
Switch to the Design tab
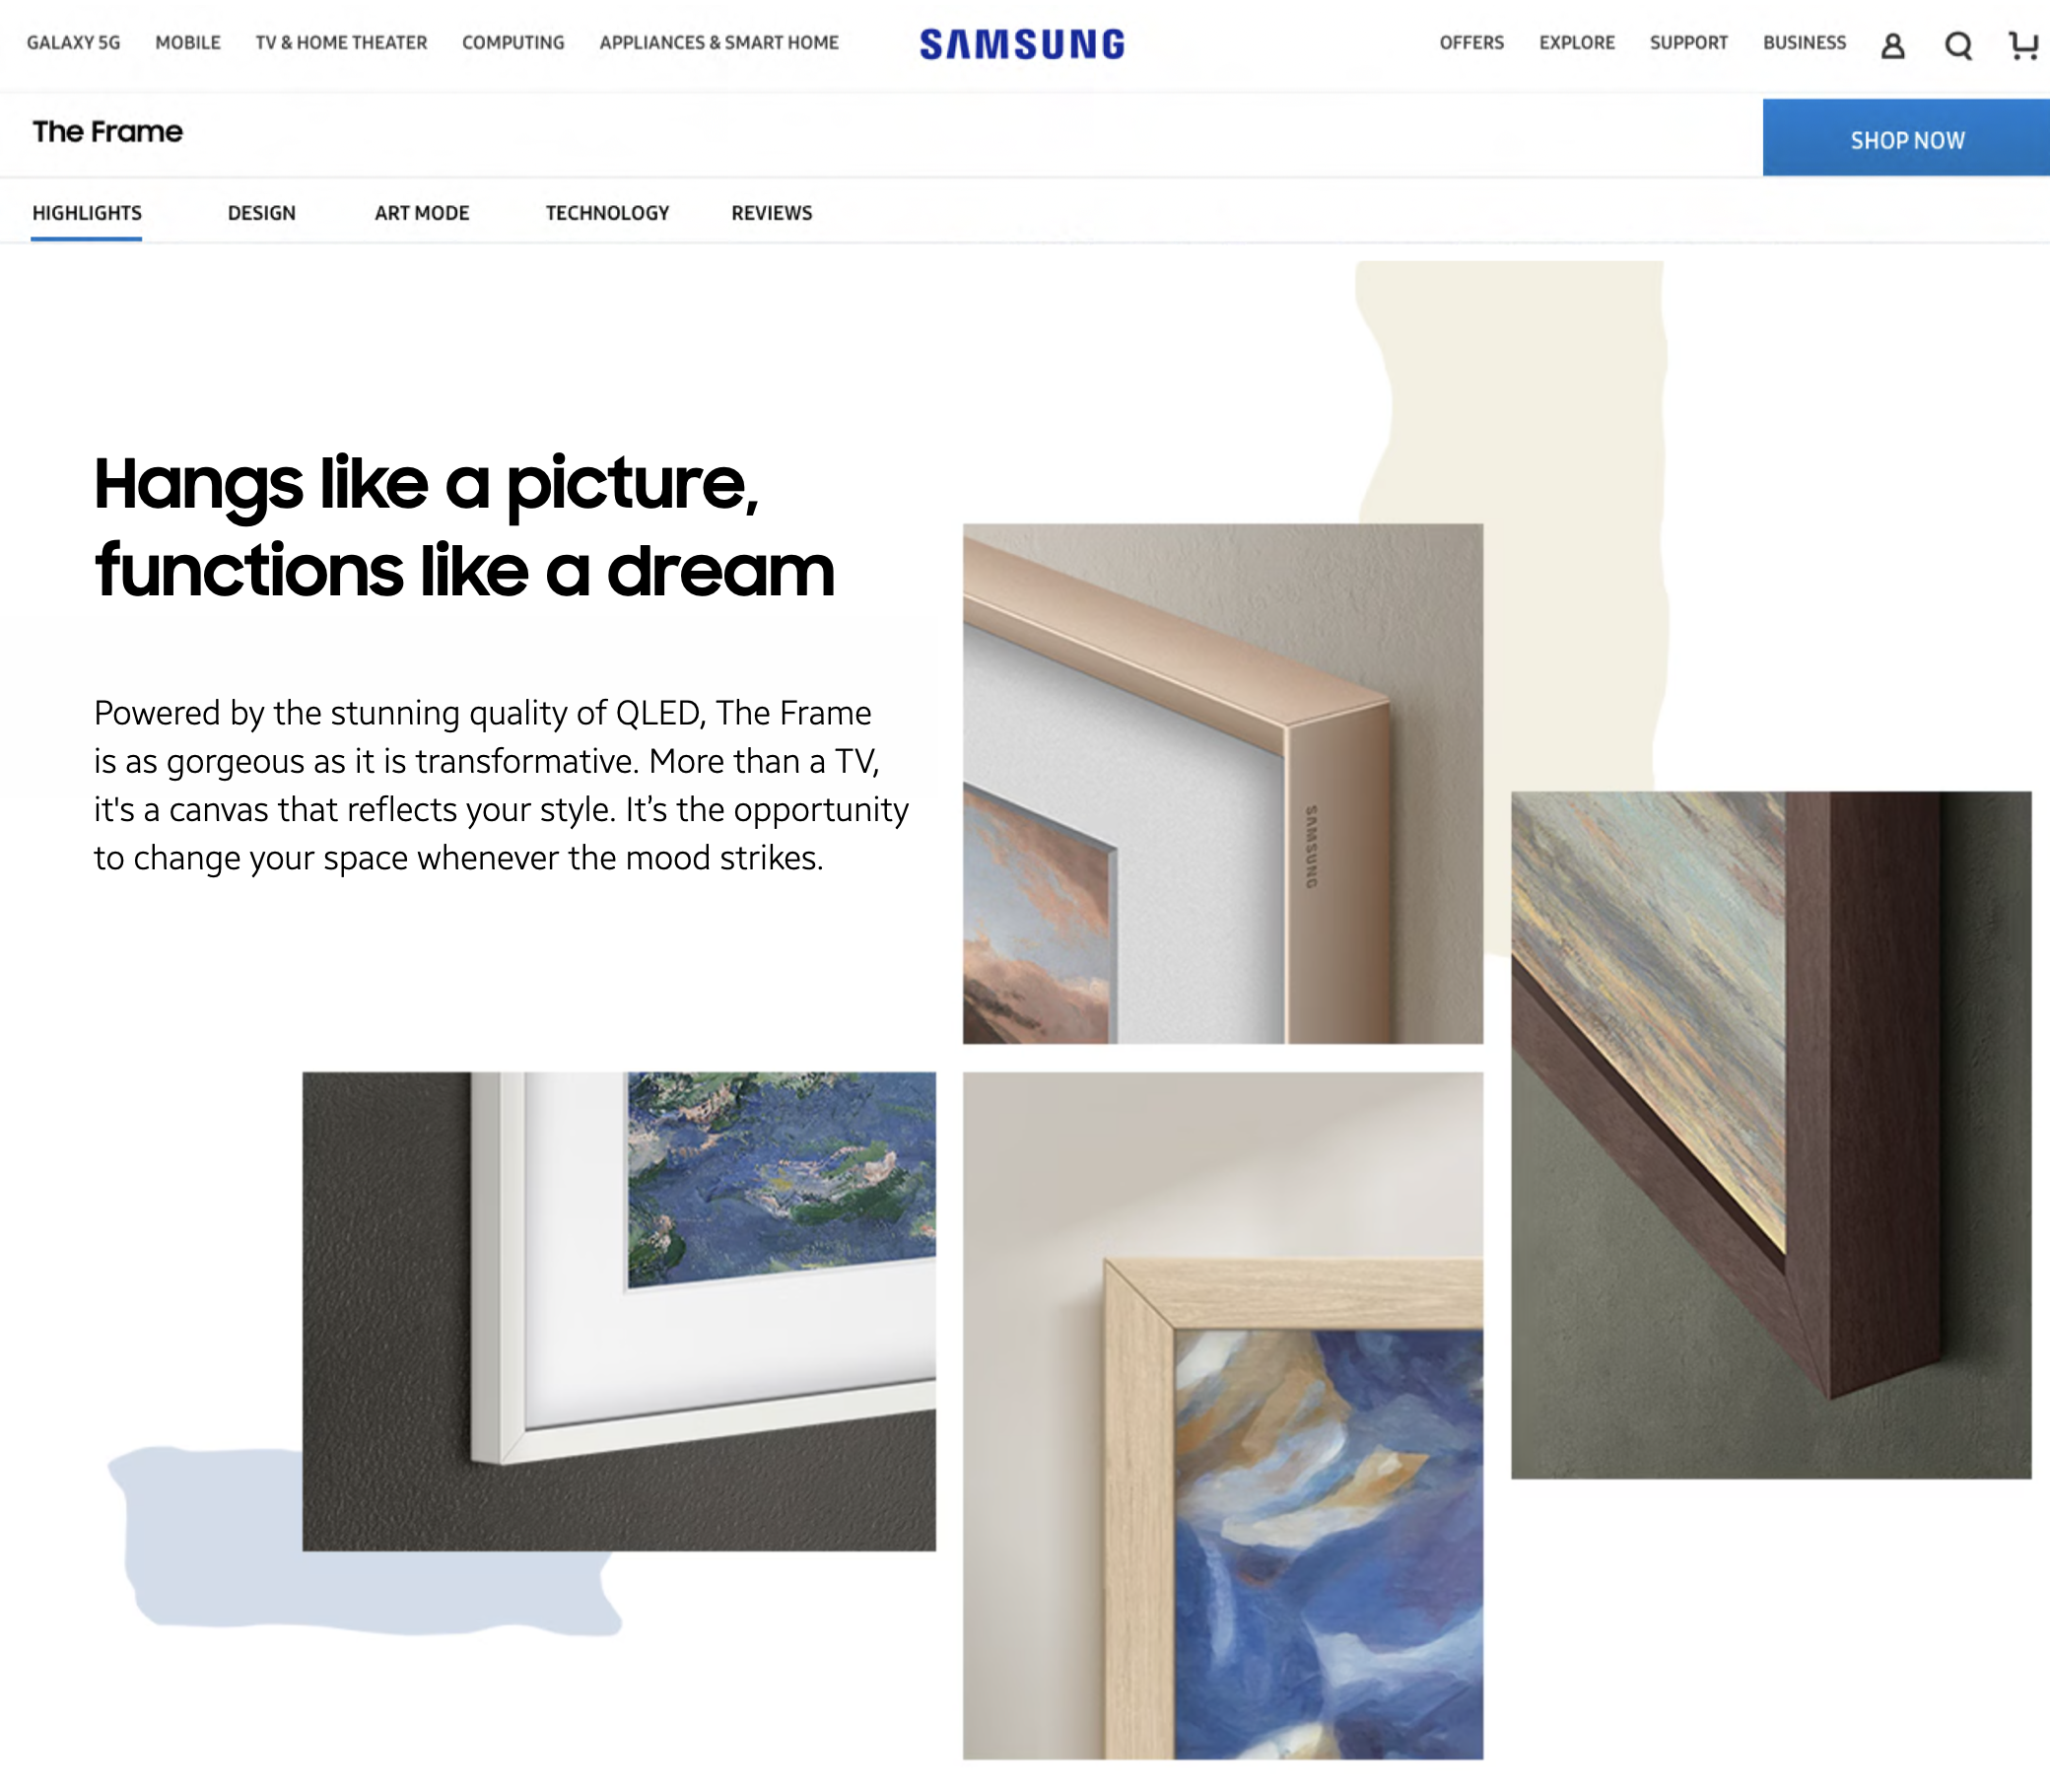coord(262,213)
